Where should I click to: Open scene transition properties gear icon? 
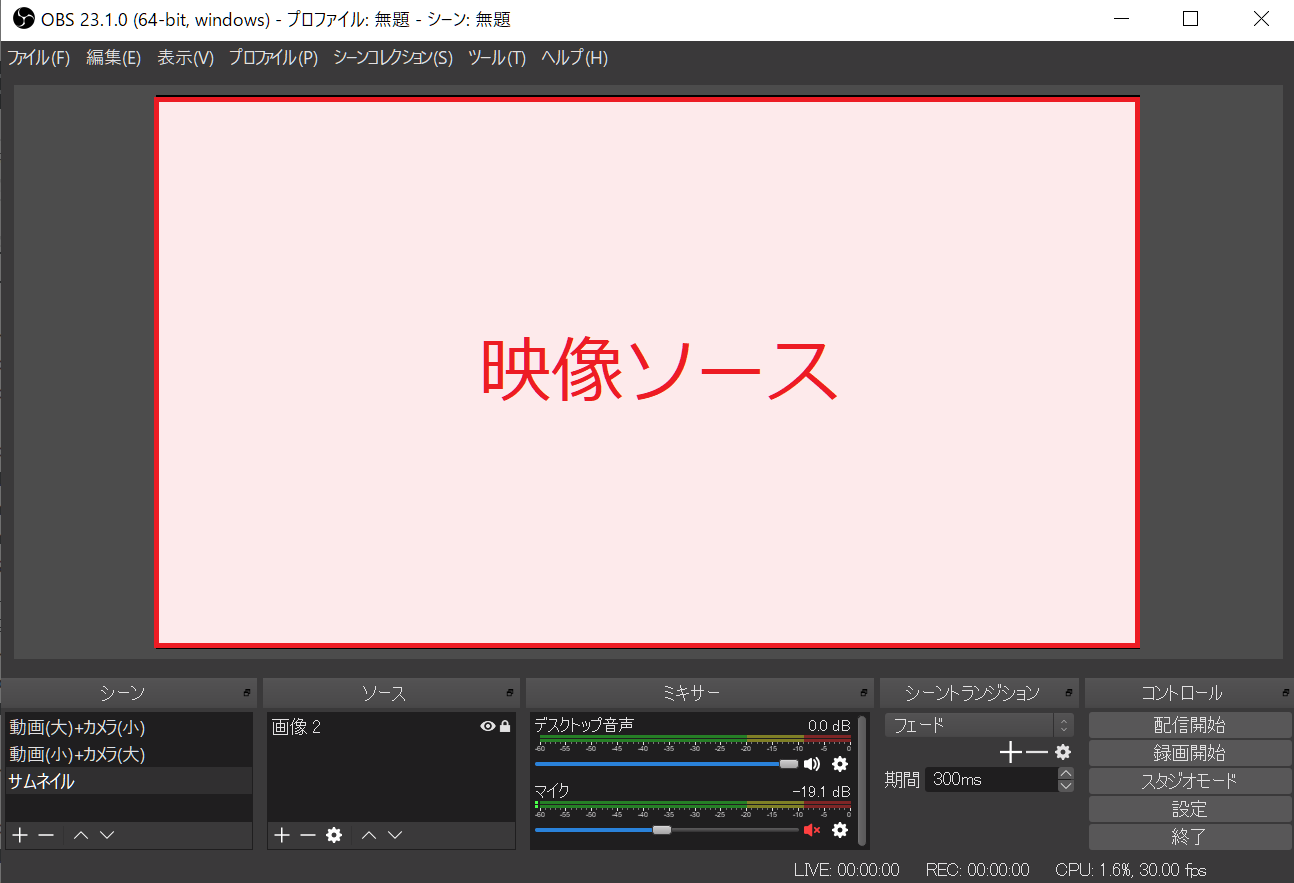coord(1063,752)
